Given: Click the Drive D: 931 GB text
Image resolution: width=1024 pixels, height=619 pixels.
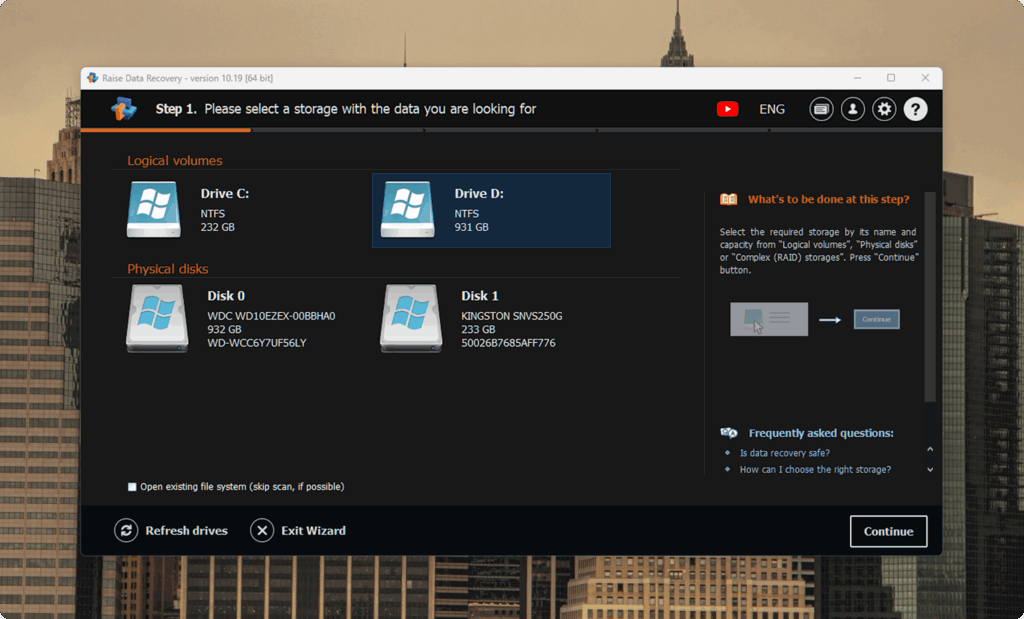Looking at the screenshot, I should pyautogui.click(x=472, y=227).
